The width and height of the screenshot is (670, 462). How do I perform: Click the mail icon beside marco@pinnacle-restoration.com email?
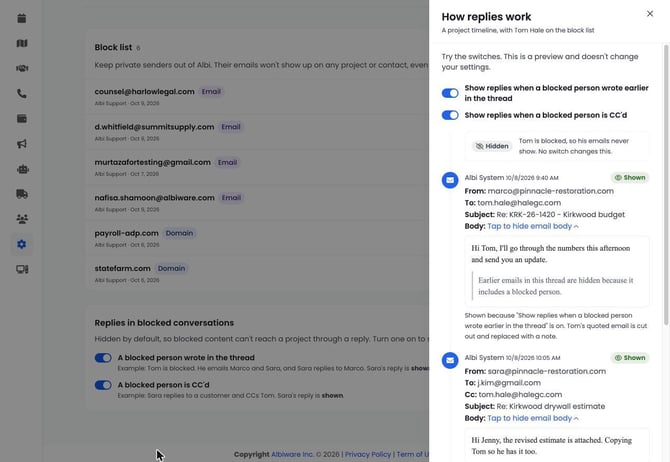450,180
